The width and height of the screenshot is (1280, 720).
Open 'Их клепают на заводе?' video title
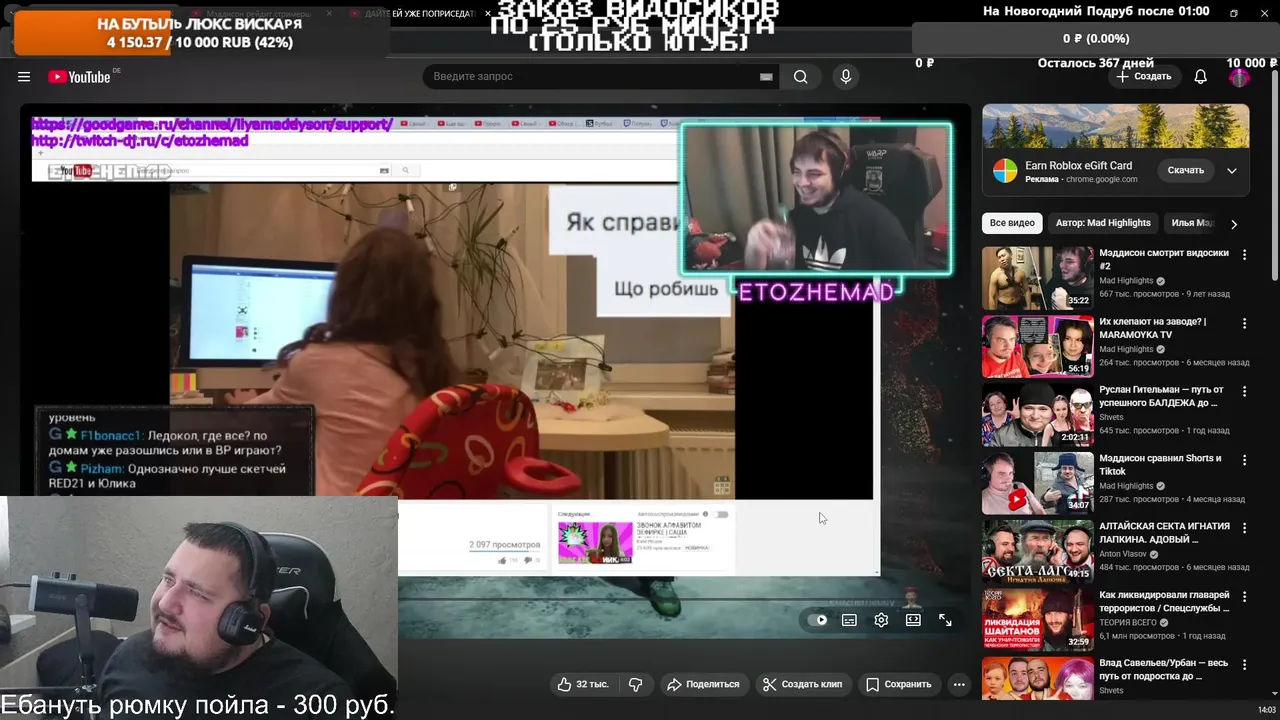point(1153,328)
